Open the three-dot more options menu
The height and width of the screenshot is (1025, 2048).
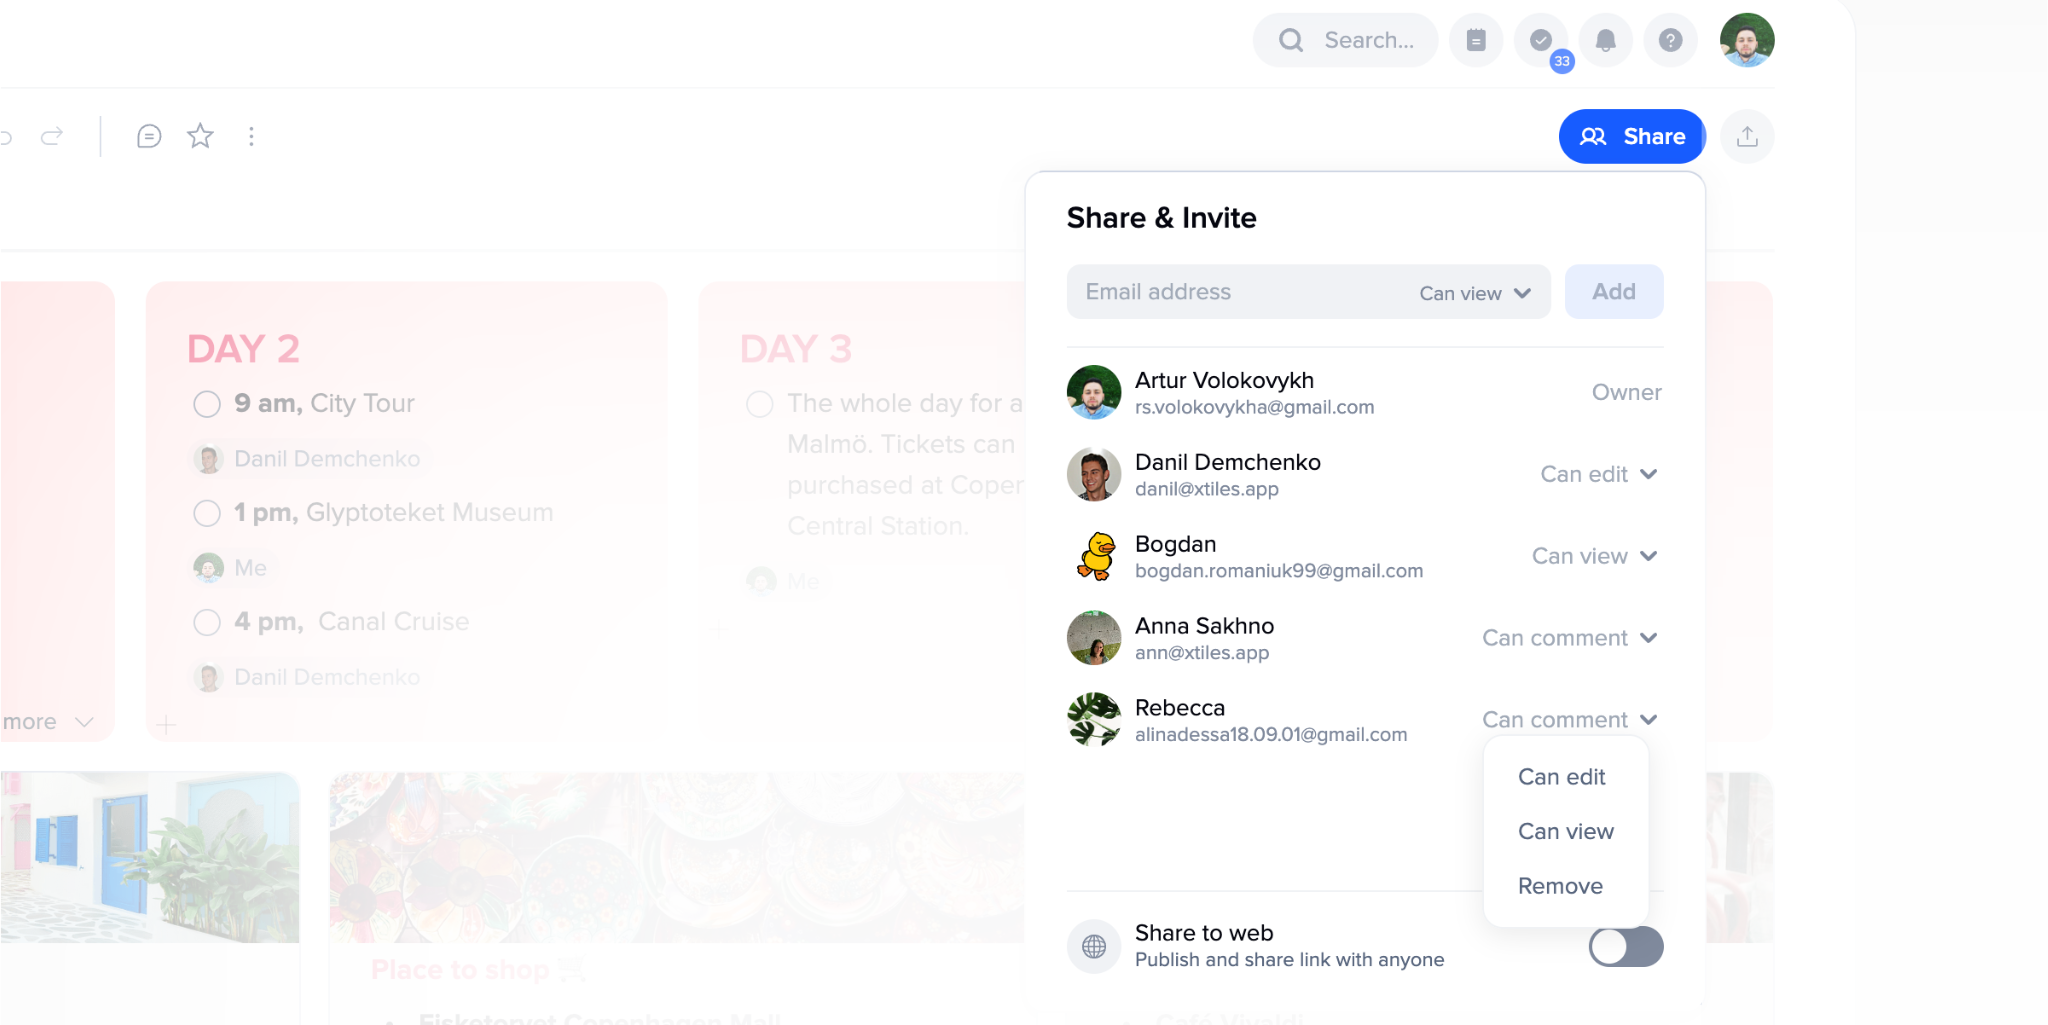251,136
